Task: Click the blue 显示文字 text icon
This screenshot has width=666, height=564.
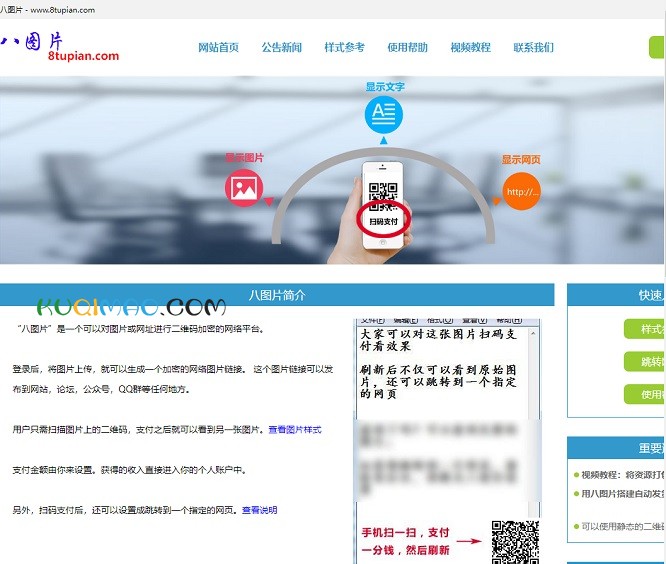Action: click(384, 115)
